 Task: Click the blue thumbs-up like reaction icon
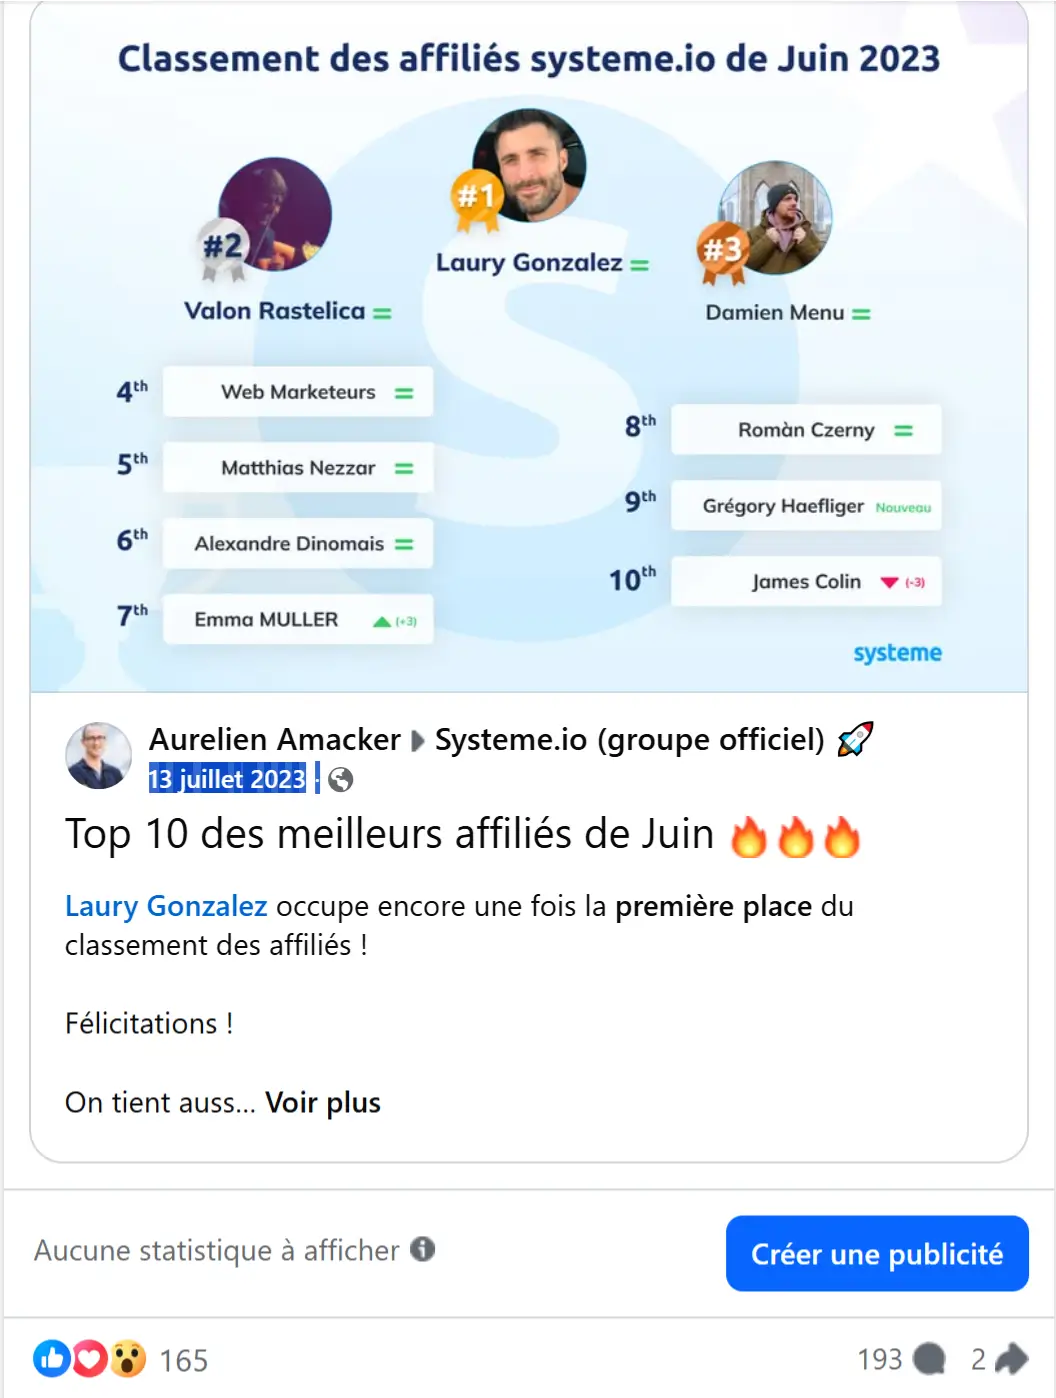(x=52, y=1359)
